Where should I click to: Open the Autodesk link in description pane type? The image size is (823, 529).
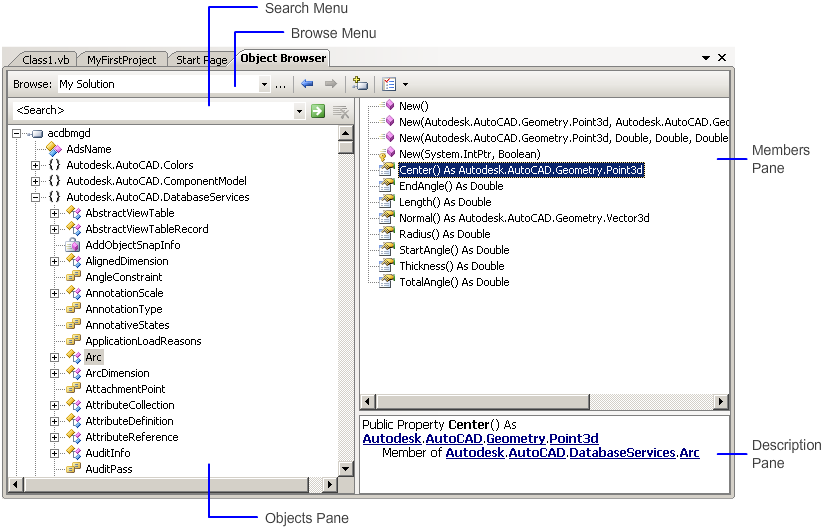pos(392,438)
